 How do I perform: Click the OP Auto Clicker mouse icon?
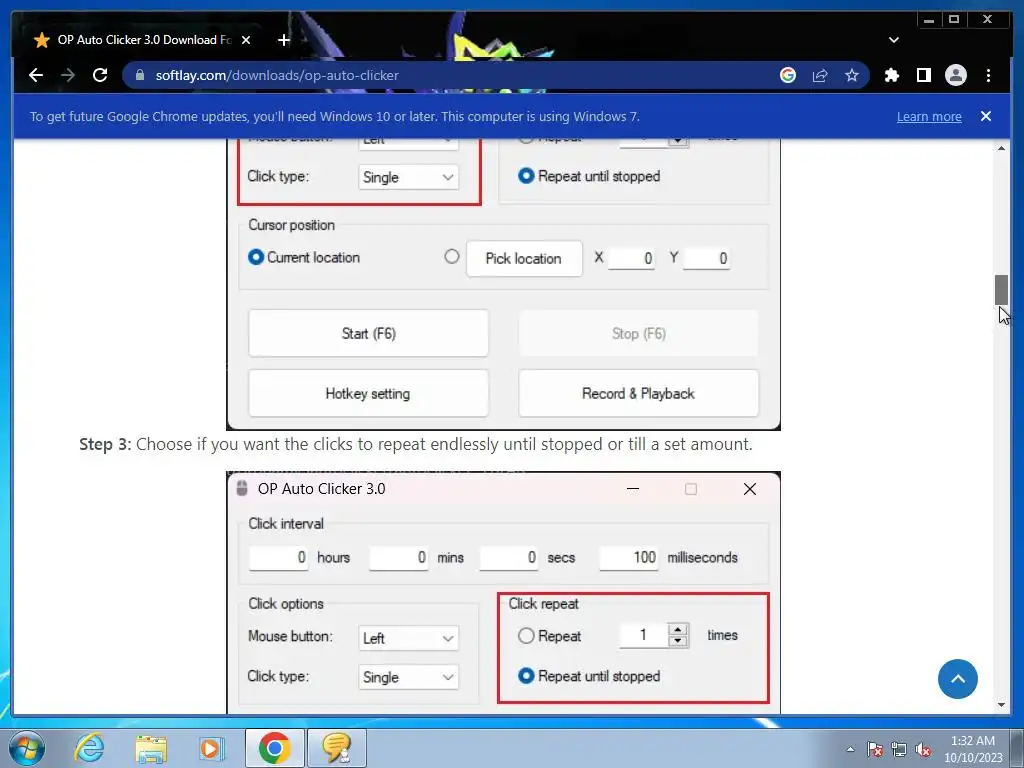click(242, 488)
